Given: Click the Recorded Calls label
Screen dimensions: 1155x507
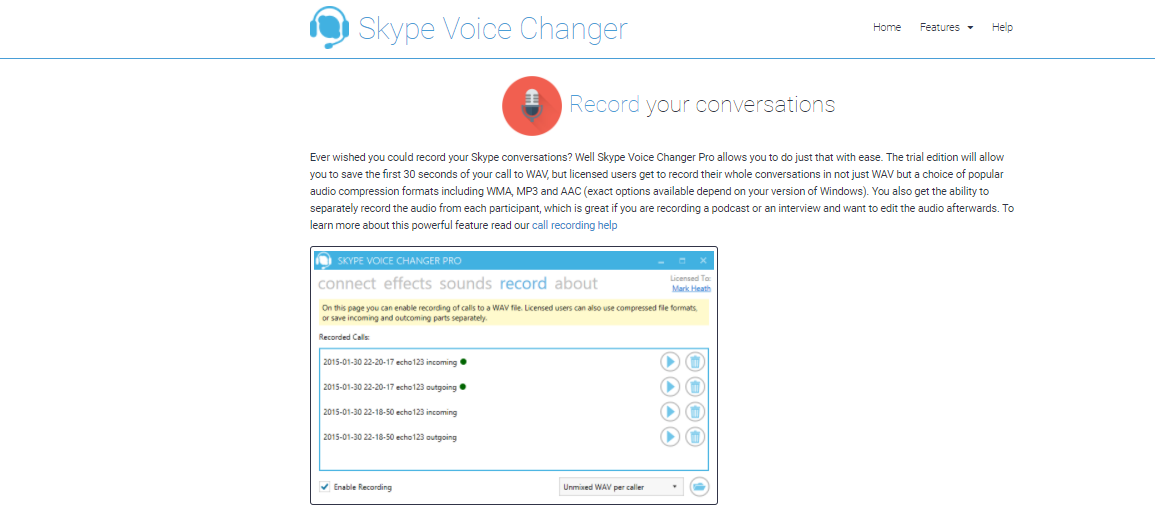Looking at the screenshot, I should point(344,337).
